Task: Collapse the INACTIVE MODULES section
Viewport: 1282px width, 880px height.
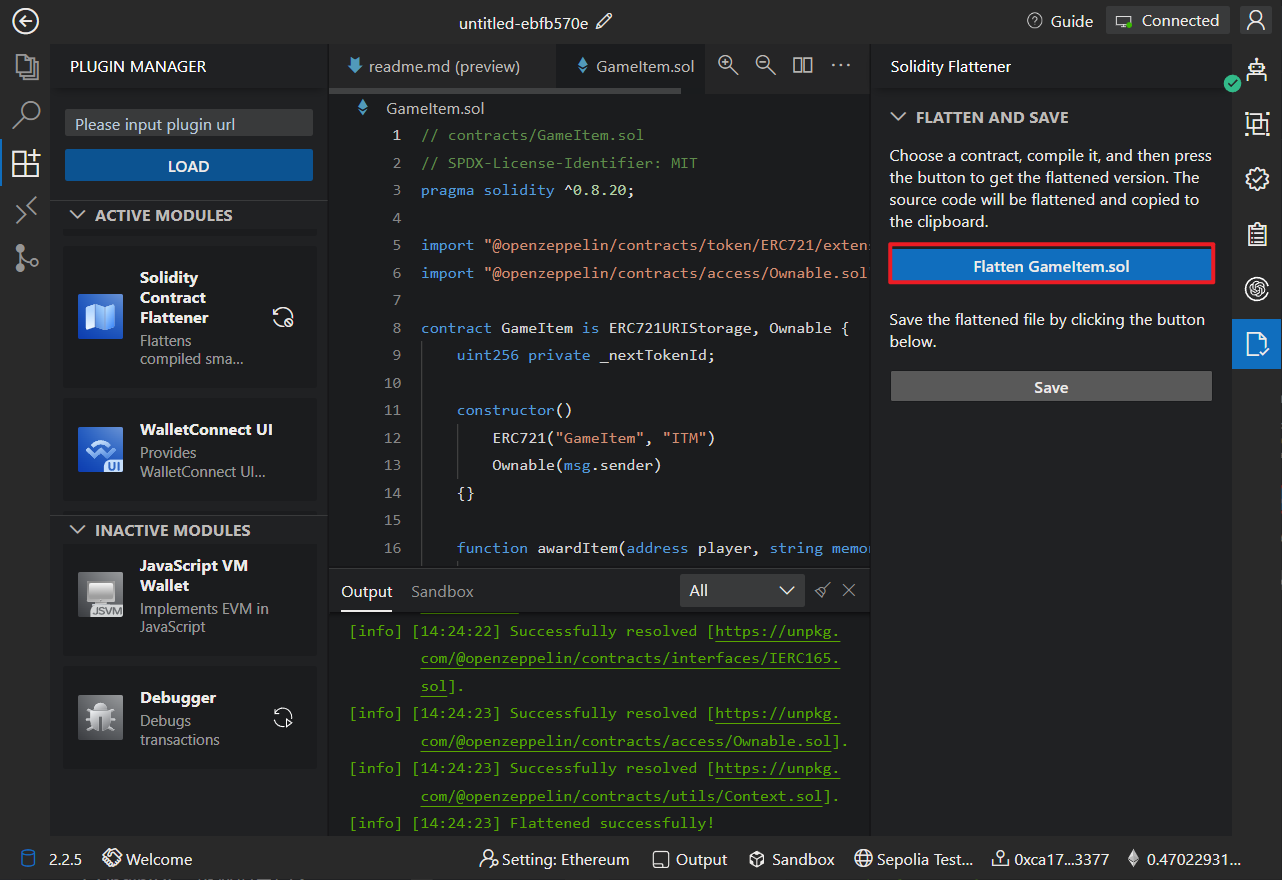Action: click(x=77, y=530)
